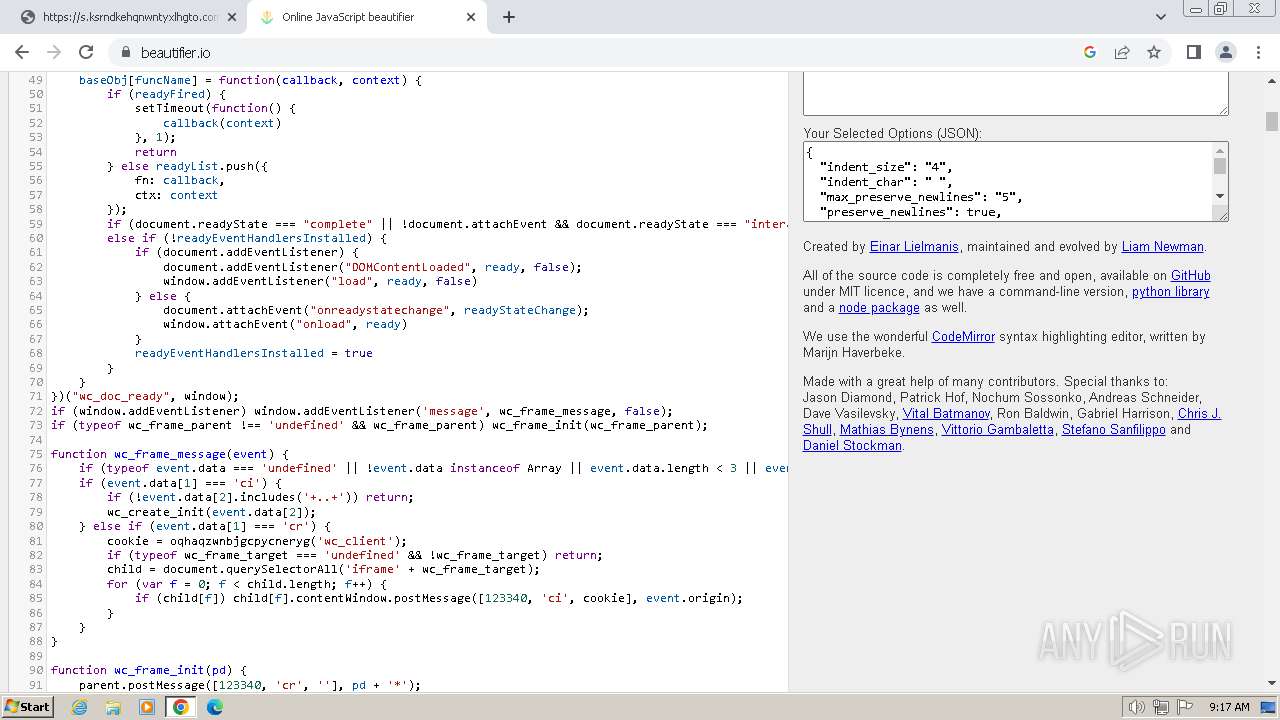Viewport: 1280px width, 720px height.
Task: Open Einar Lielmanis link
Action: [x=914, y=246]
